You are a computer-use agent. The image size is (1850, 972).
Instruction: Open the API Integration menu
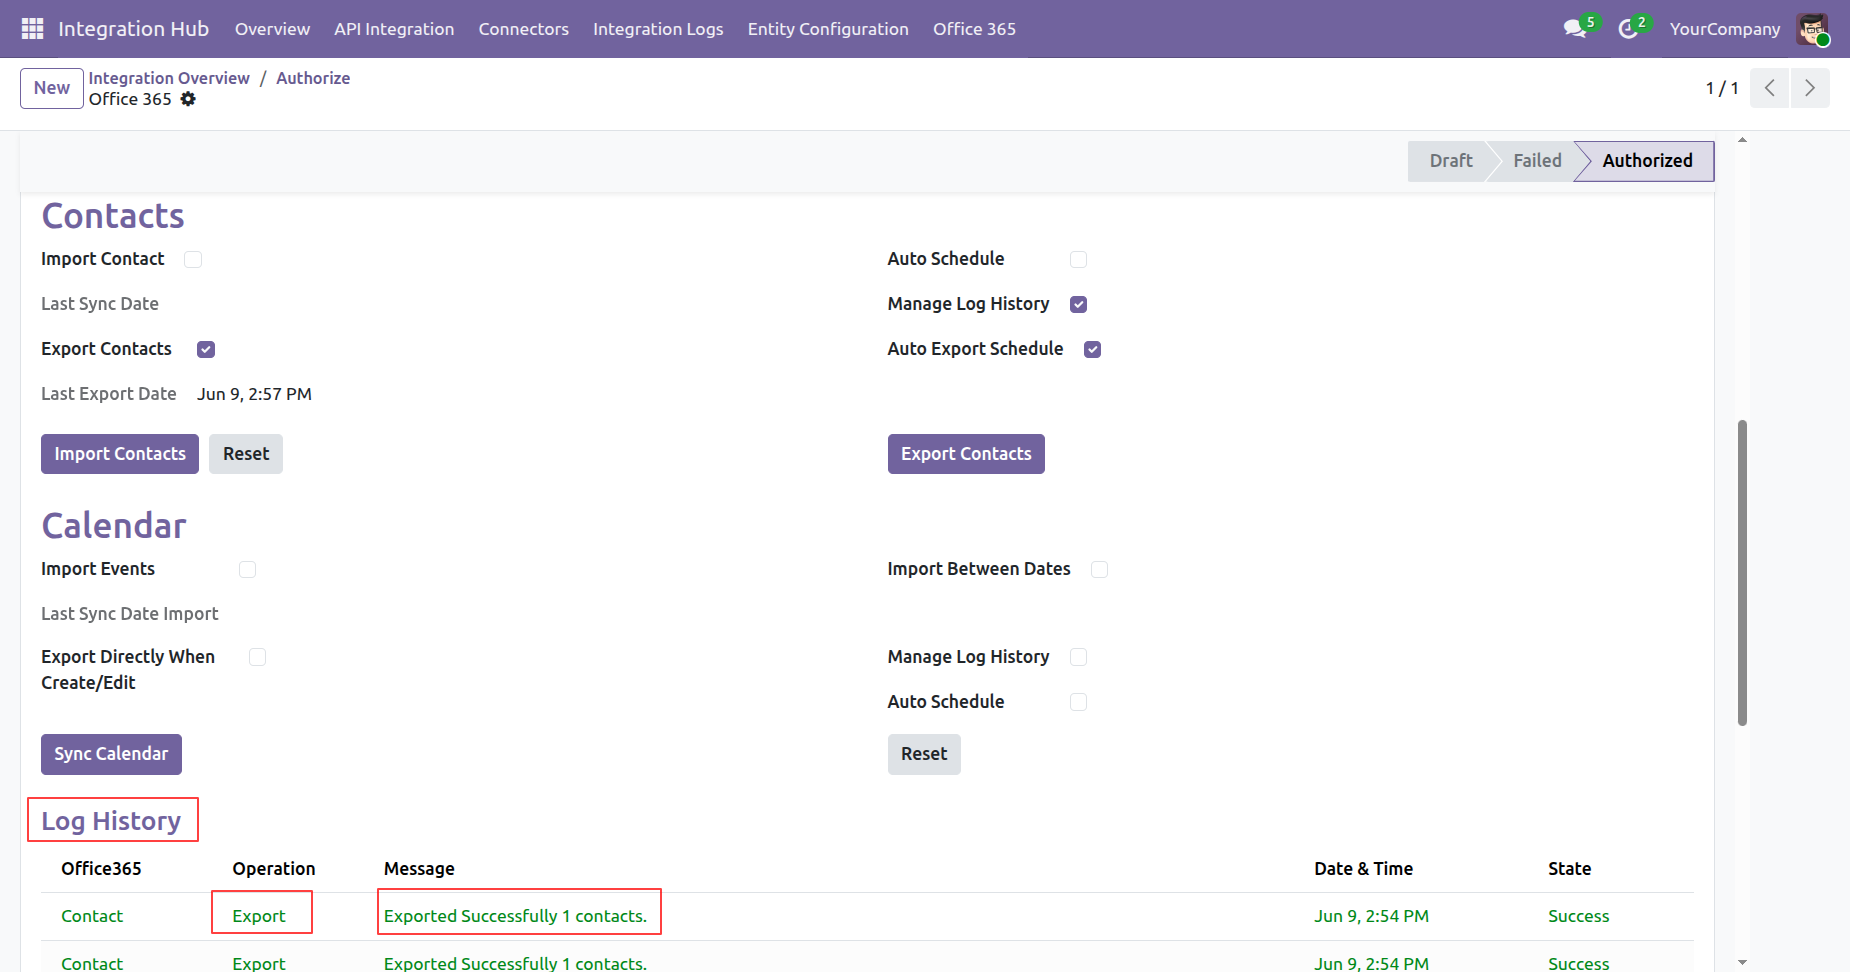tap(394, 29)
